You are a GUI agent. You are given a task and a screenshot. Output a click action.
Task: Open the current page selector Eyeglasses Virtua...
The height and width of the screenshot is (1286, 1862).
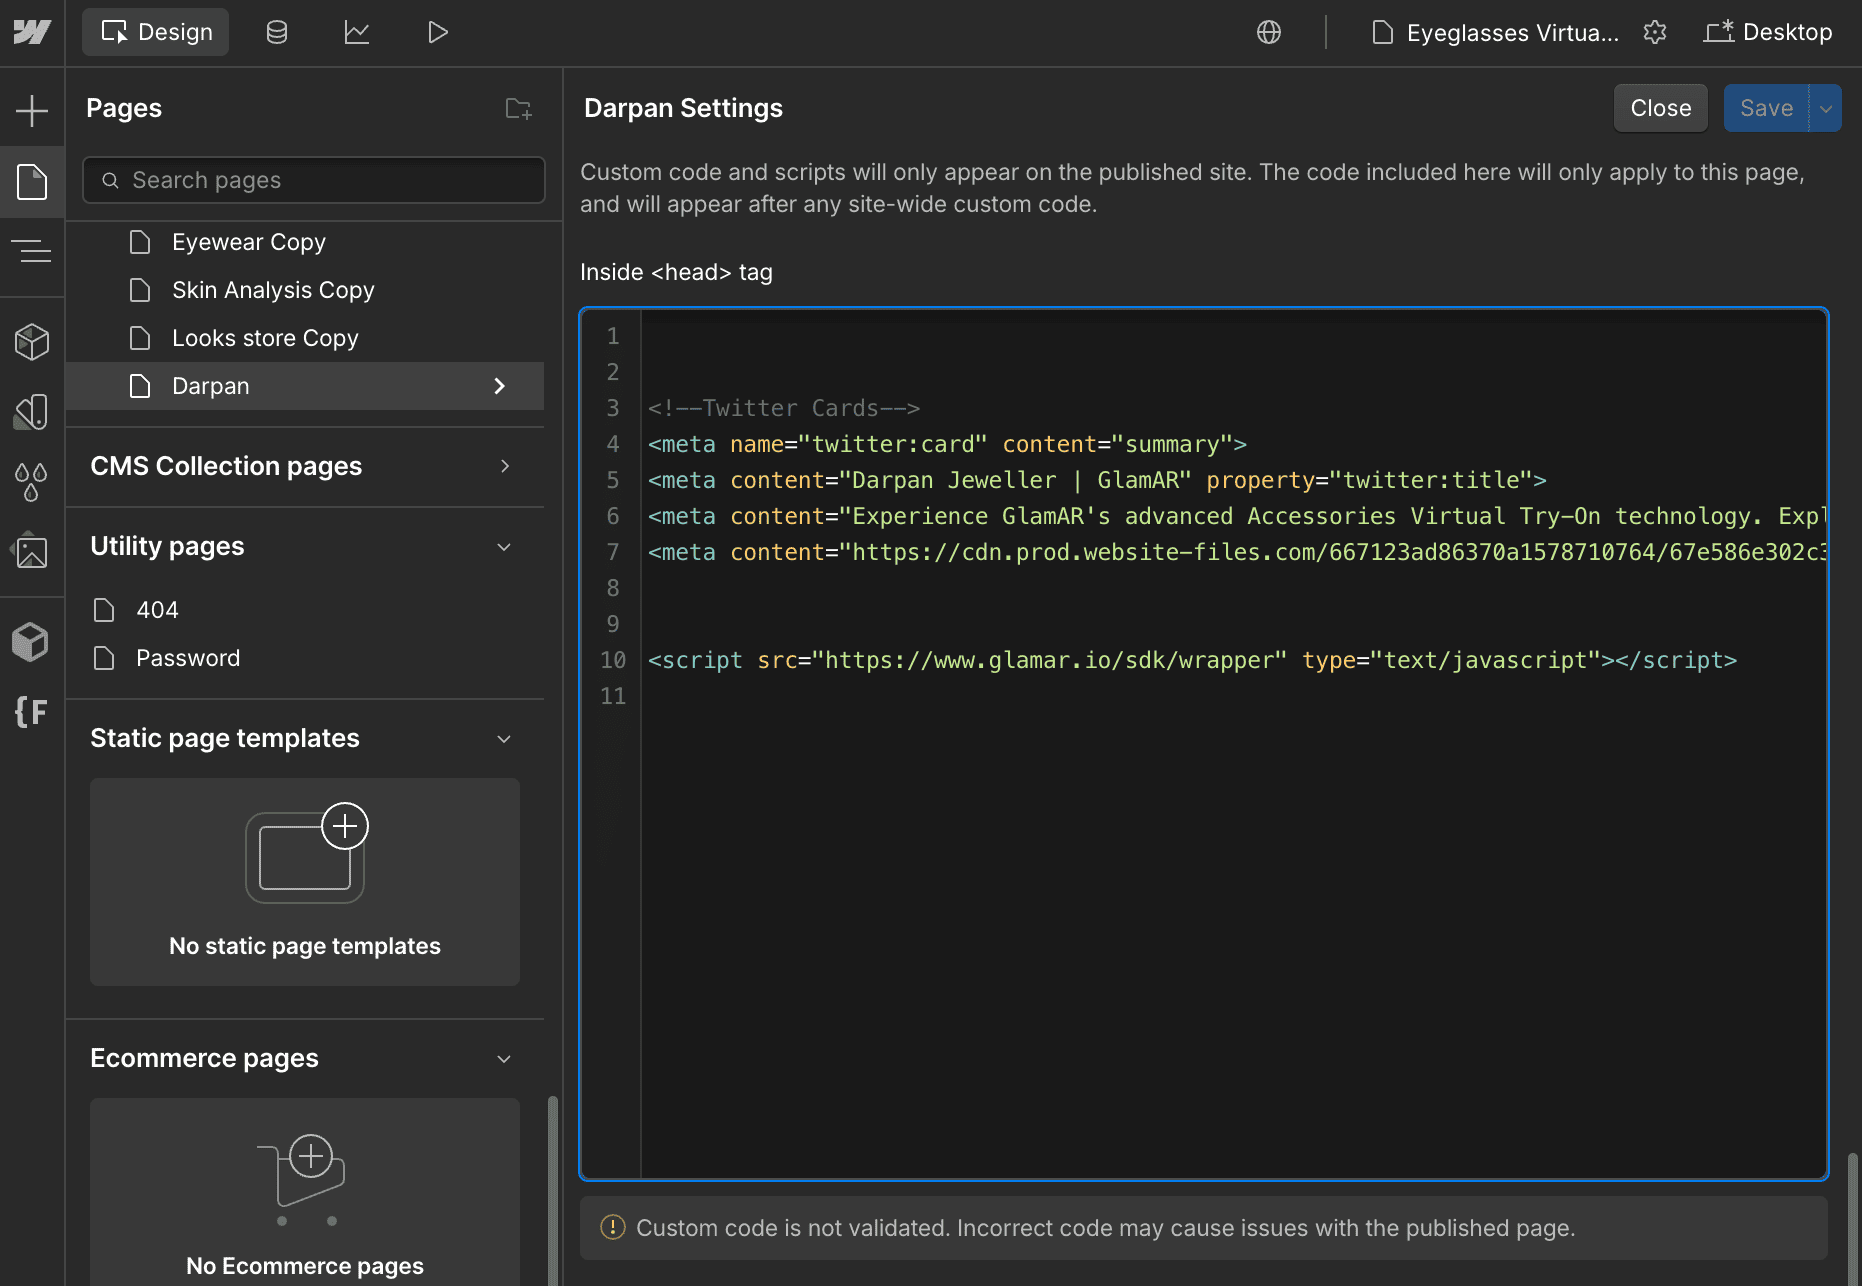coord(1494,32)
